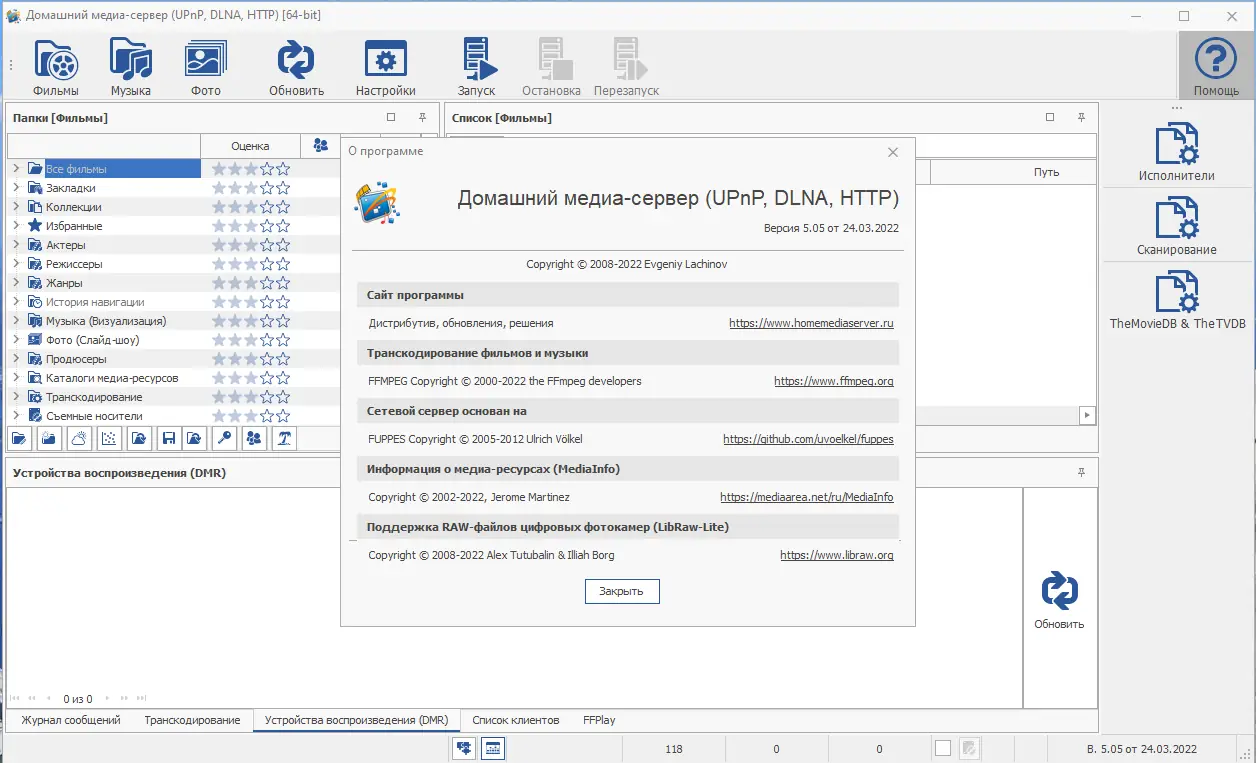Expand the Жанры tree node
This screenshot has height=763, width=1256.
pyautogui.click(x=16, y=283)
